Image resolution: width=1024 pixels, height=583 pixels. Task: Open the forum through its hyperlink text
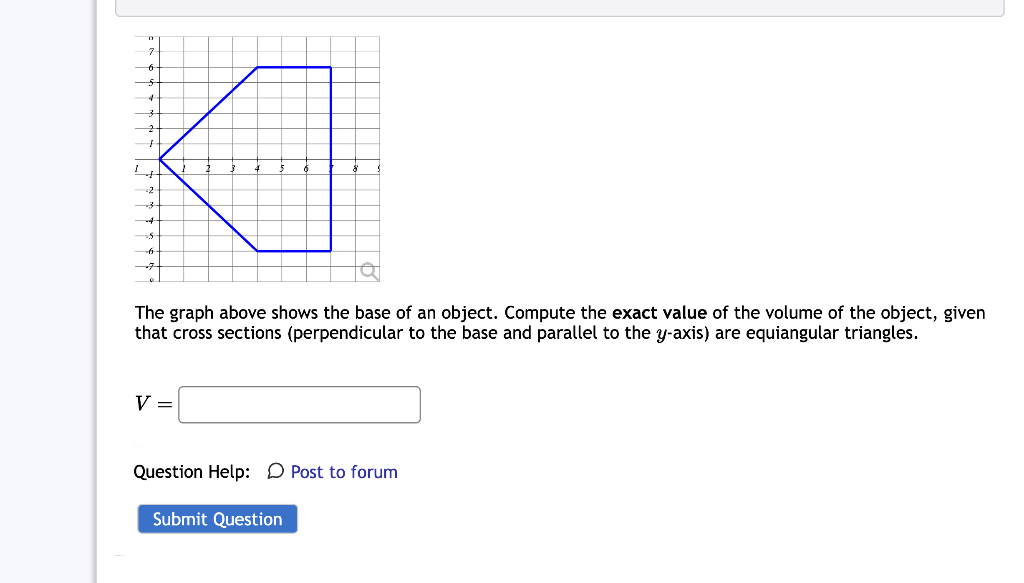pyautogui.click(x=345, y=471)
